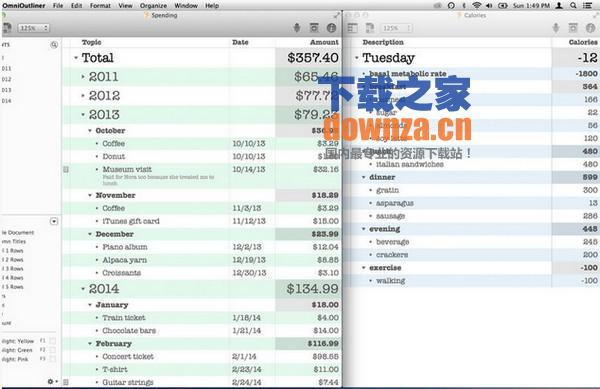Collapse the October group
Image resolution: width=600 pixels, height=389 pixels.
pyautogui.click(x=90, y=131)
